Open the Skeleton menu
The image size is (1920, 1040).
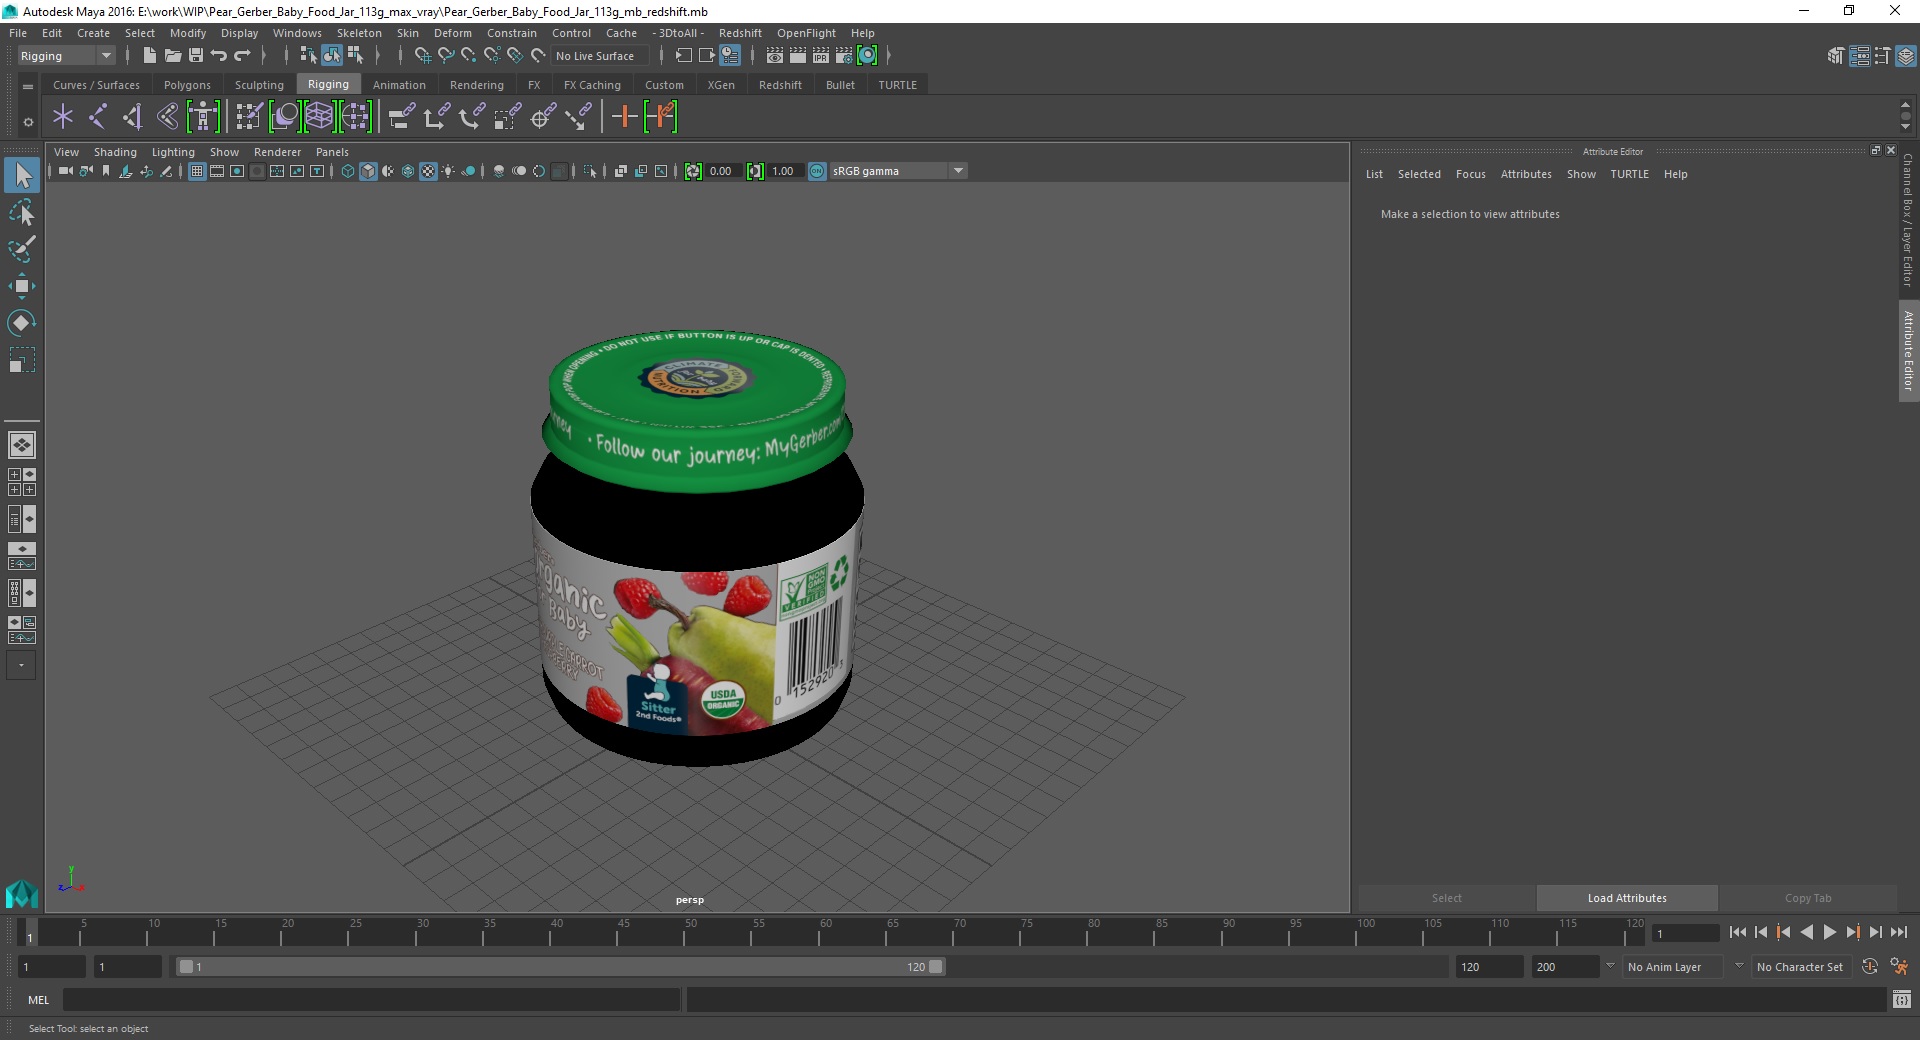click(359, 33)
